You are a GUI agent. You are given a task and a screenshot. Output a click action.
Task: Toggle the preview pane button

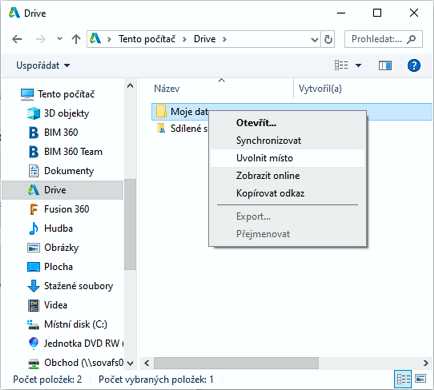385,65
